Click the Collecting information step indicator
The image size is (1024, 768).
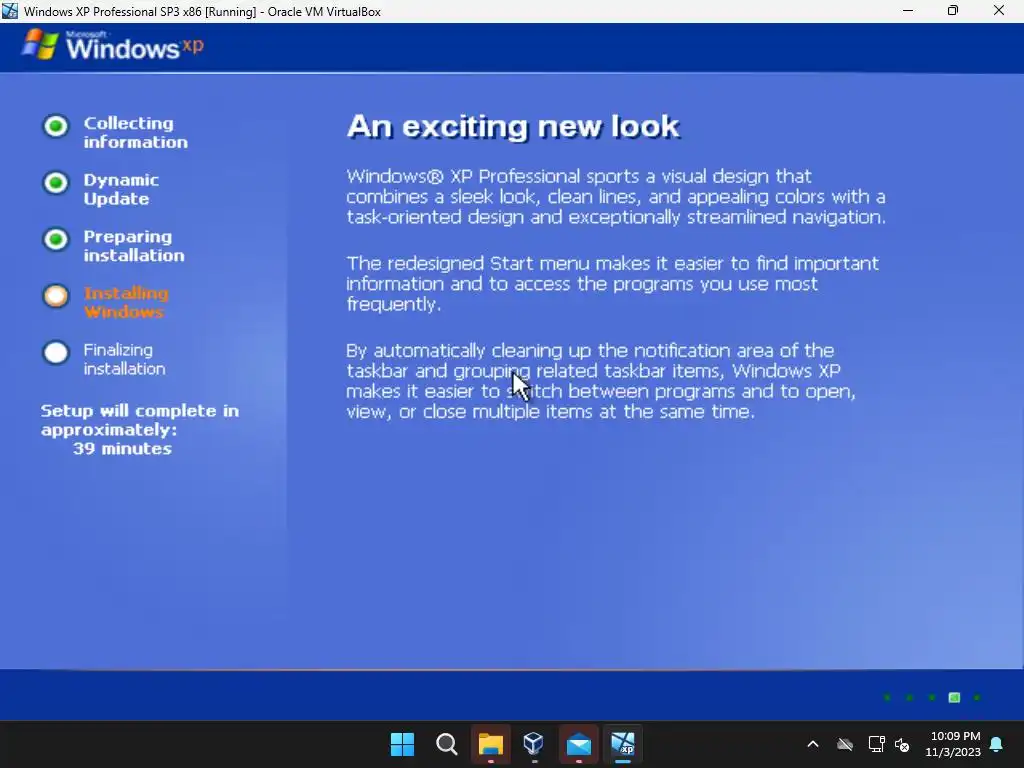coord(56,126)
